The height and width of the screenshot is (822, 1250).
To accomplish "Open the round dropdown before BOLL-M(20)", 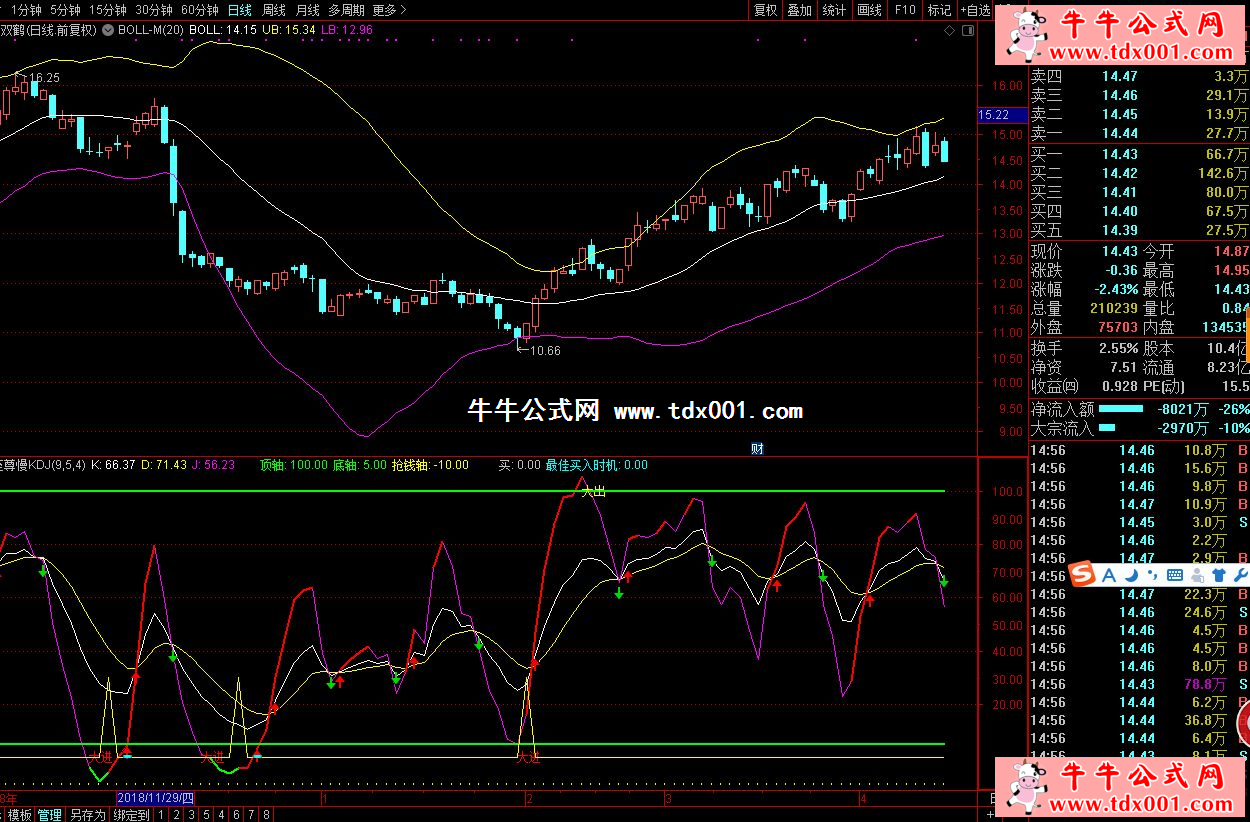I will coord(107,31).
